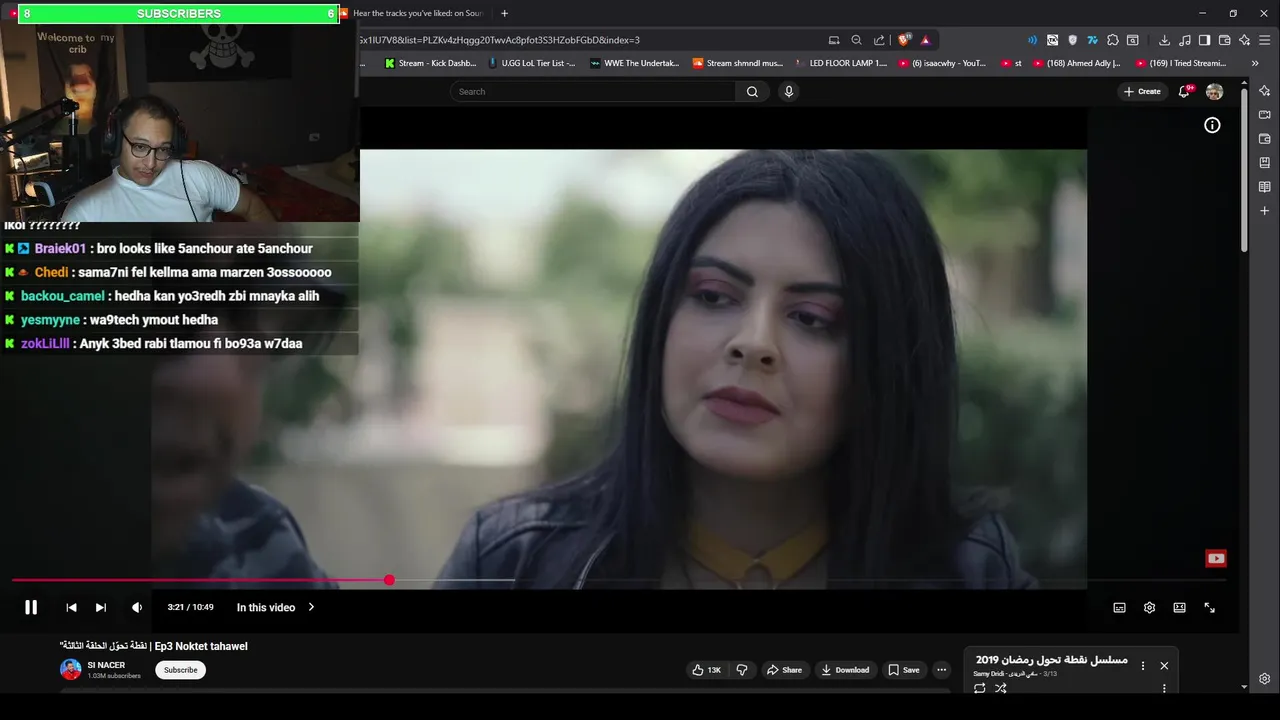Viewport: 1280px width, 720px height.
Task: Open '(168) Ahmed Adly' bookmark
Action: click(1076, 63)
